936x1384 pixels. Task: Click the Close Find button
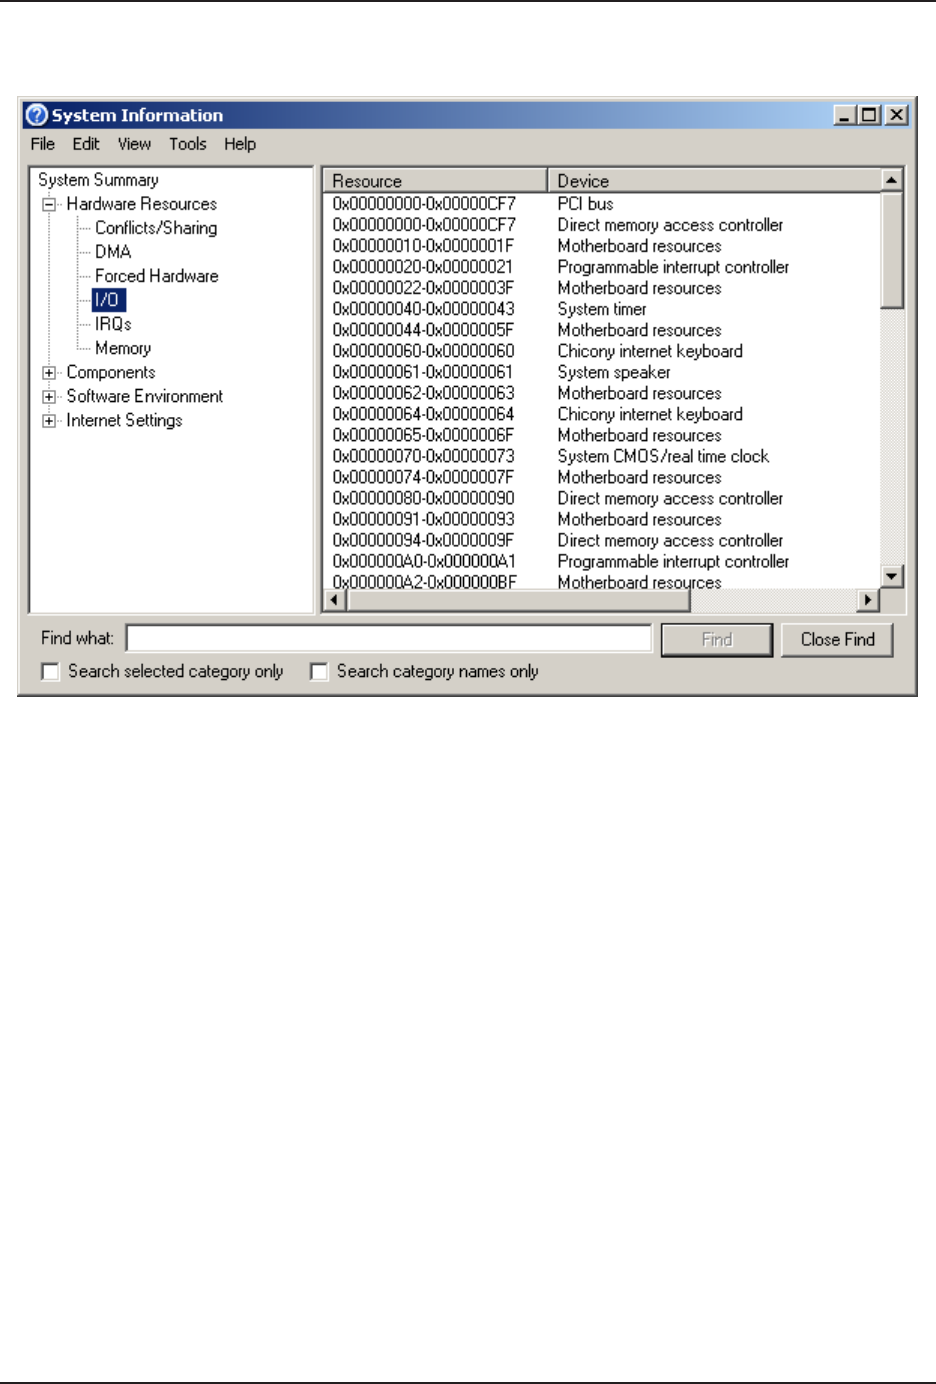(838, 640)
